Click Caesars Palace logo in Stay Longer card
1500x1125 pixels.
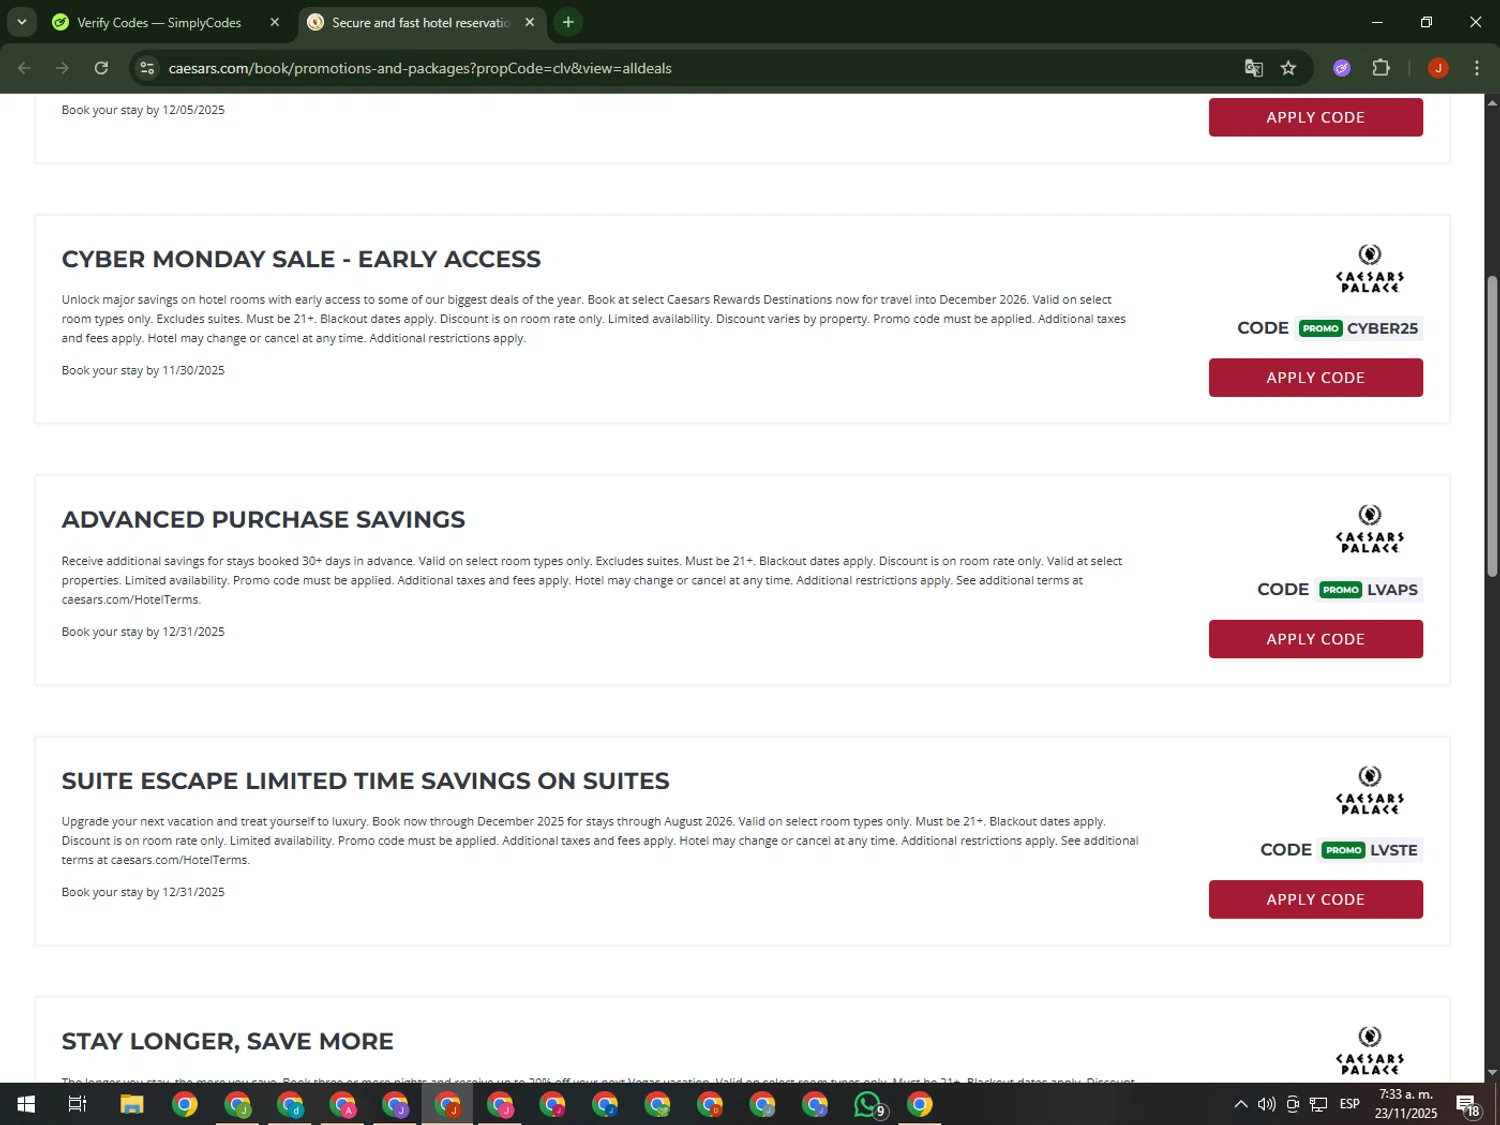click(x=1370, y=1051)
